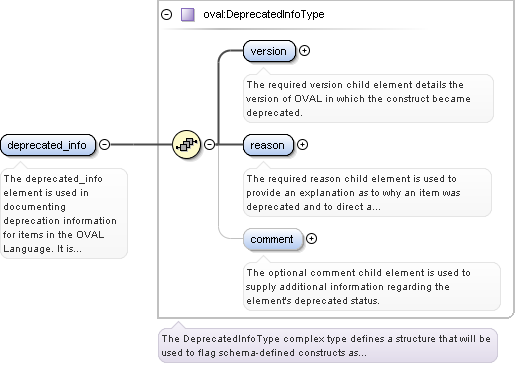Select the version element node

(269, 51)
